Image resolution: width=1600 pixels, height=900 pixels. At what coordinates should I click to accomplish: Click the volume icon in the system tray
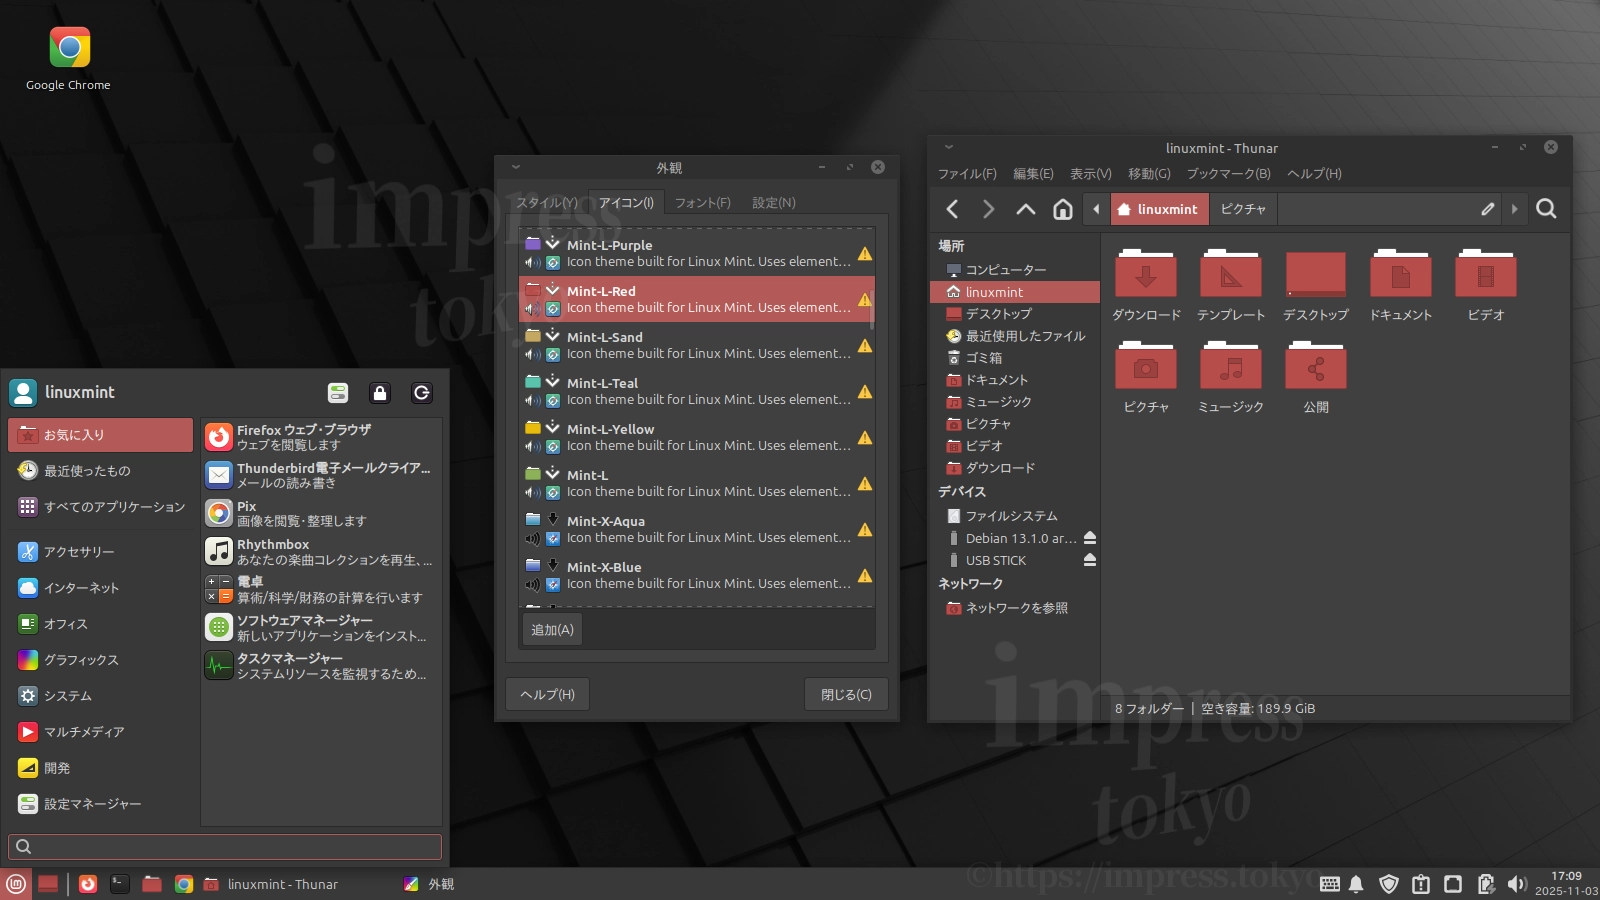click(x=1517, y=884)
